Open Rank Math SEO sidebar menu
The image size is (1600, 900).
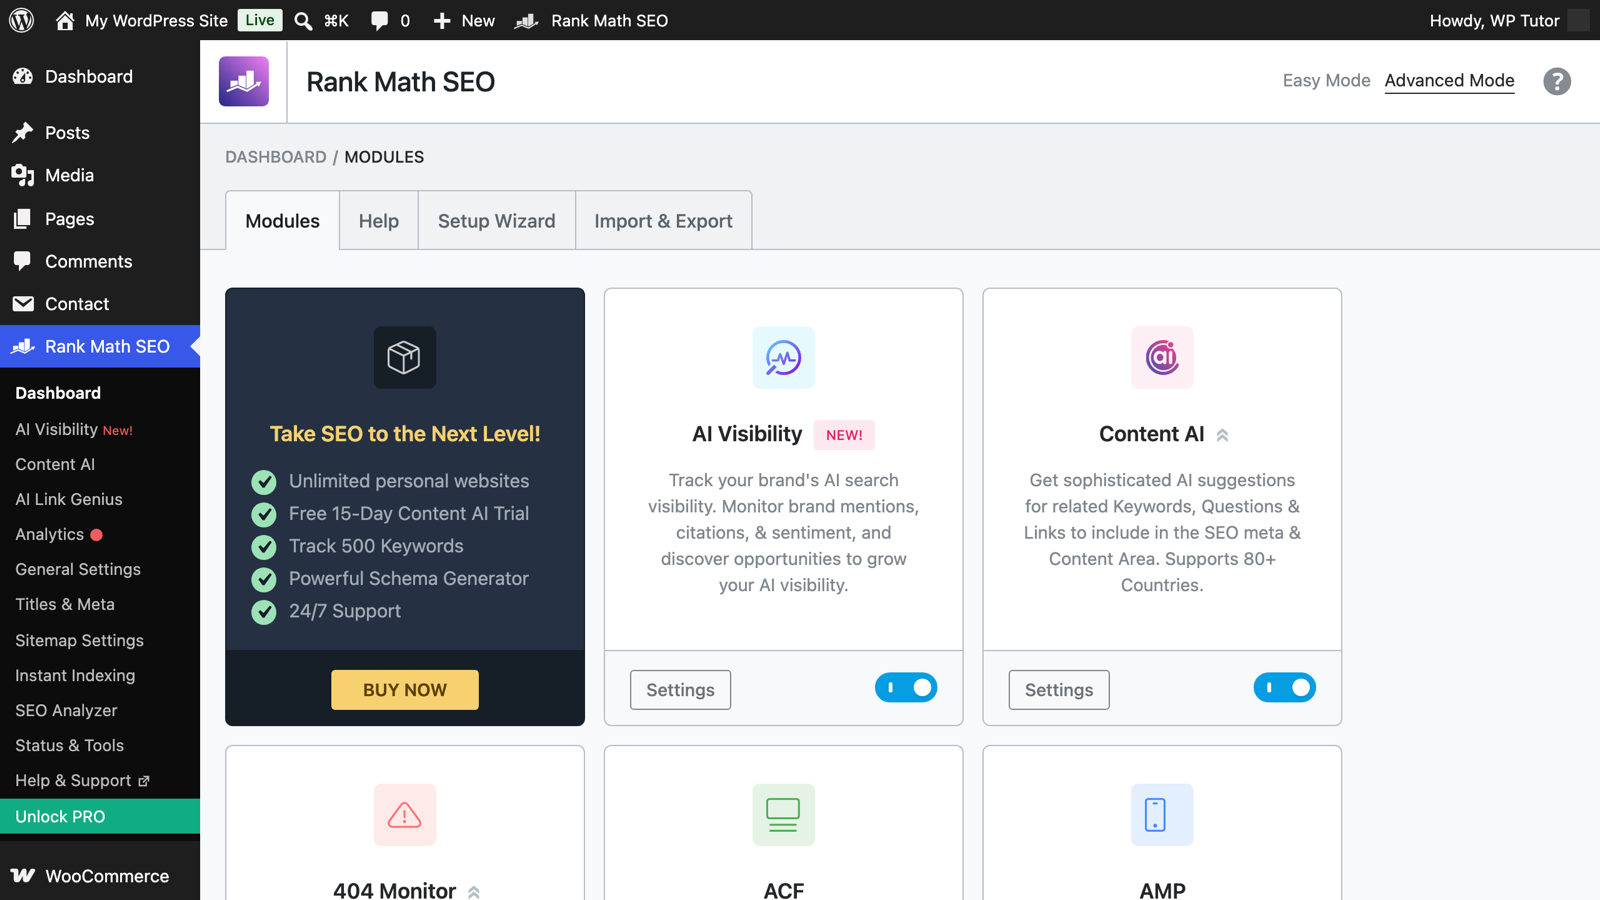point(100,346)
